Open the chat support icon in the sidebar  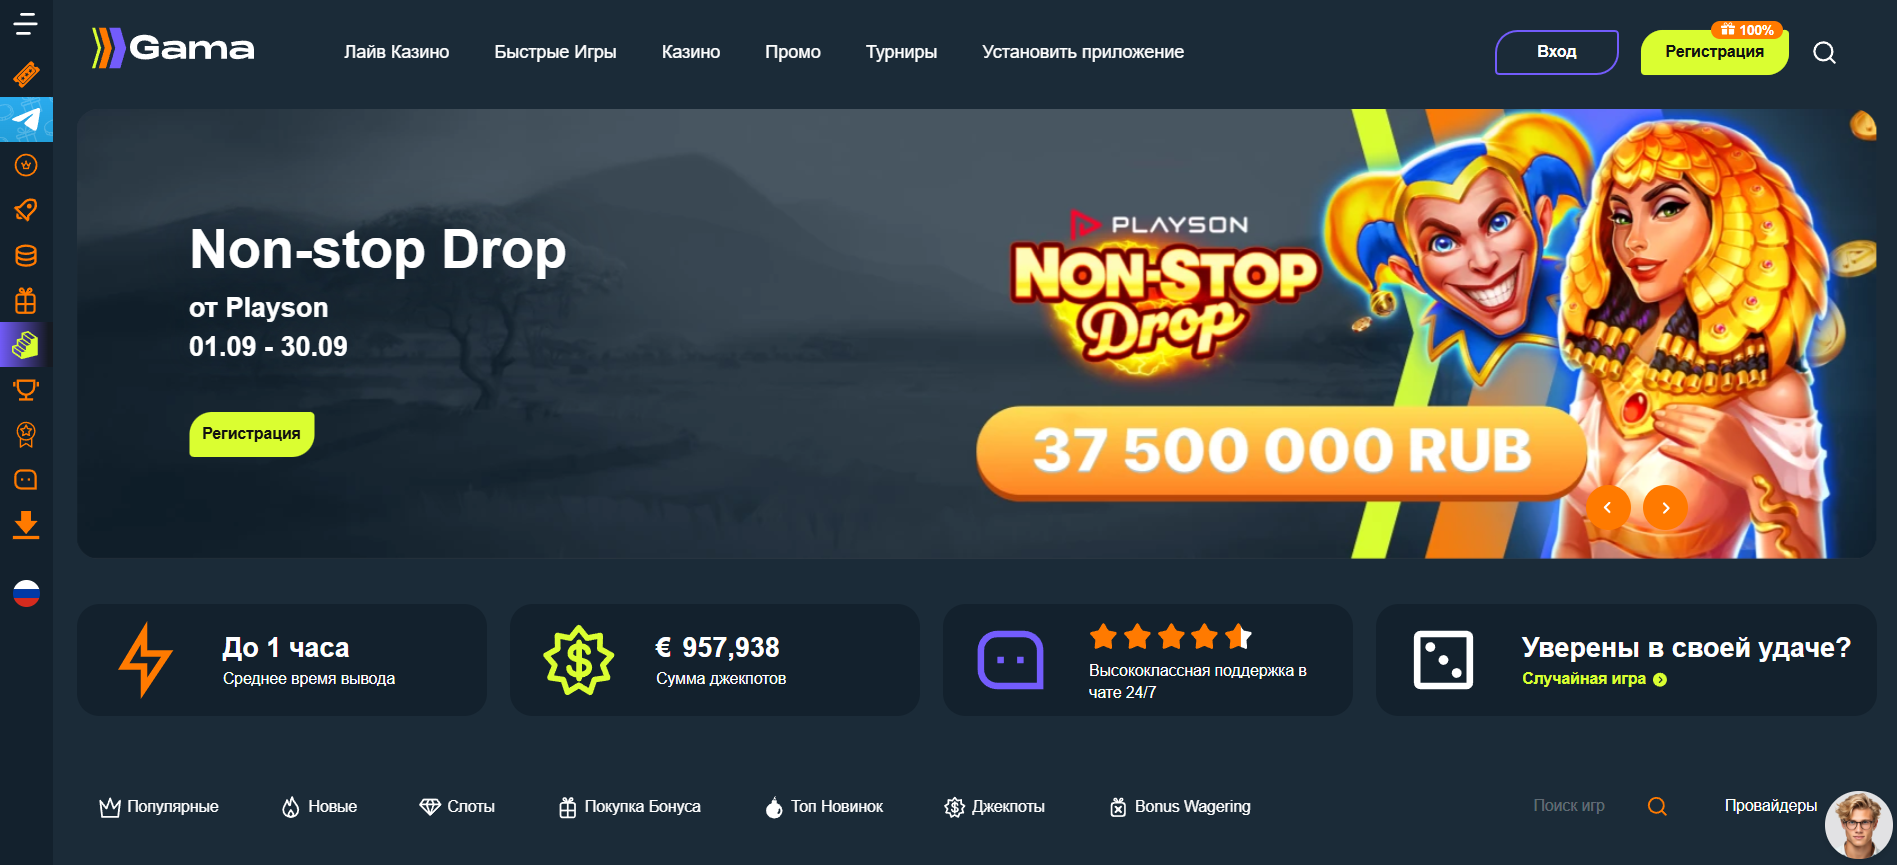coord(26,480)
